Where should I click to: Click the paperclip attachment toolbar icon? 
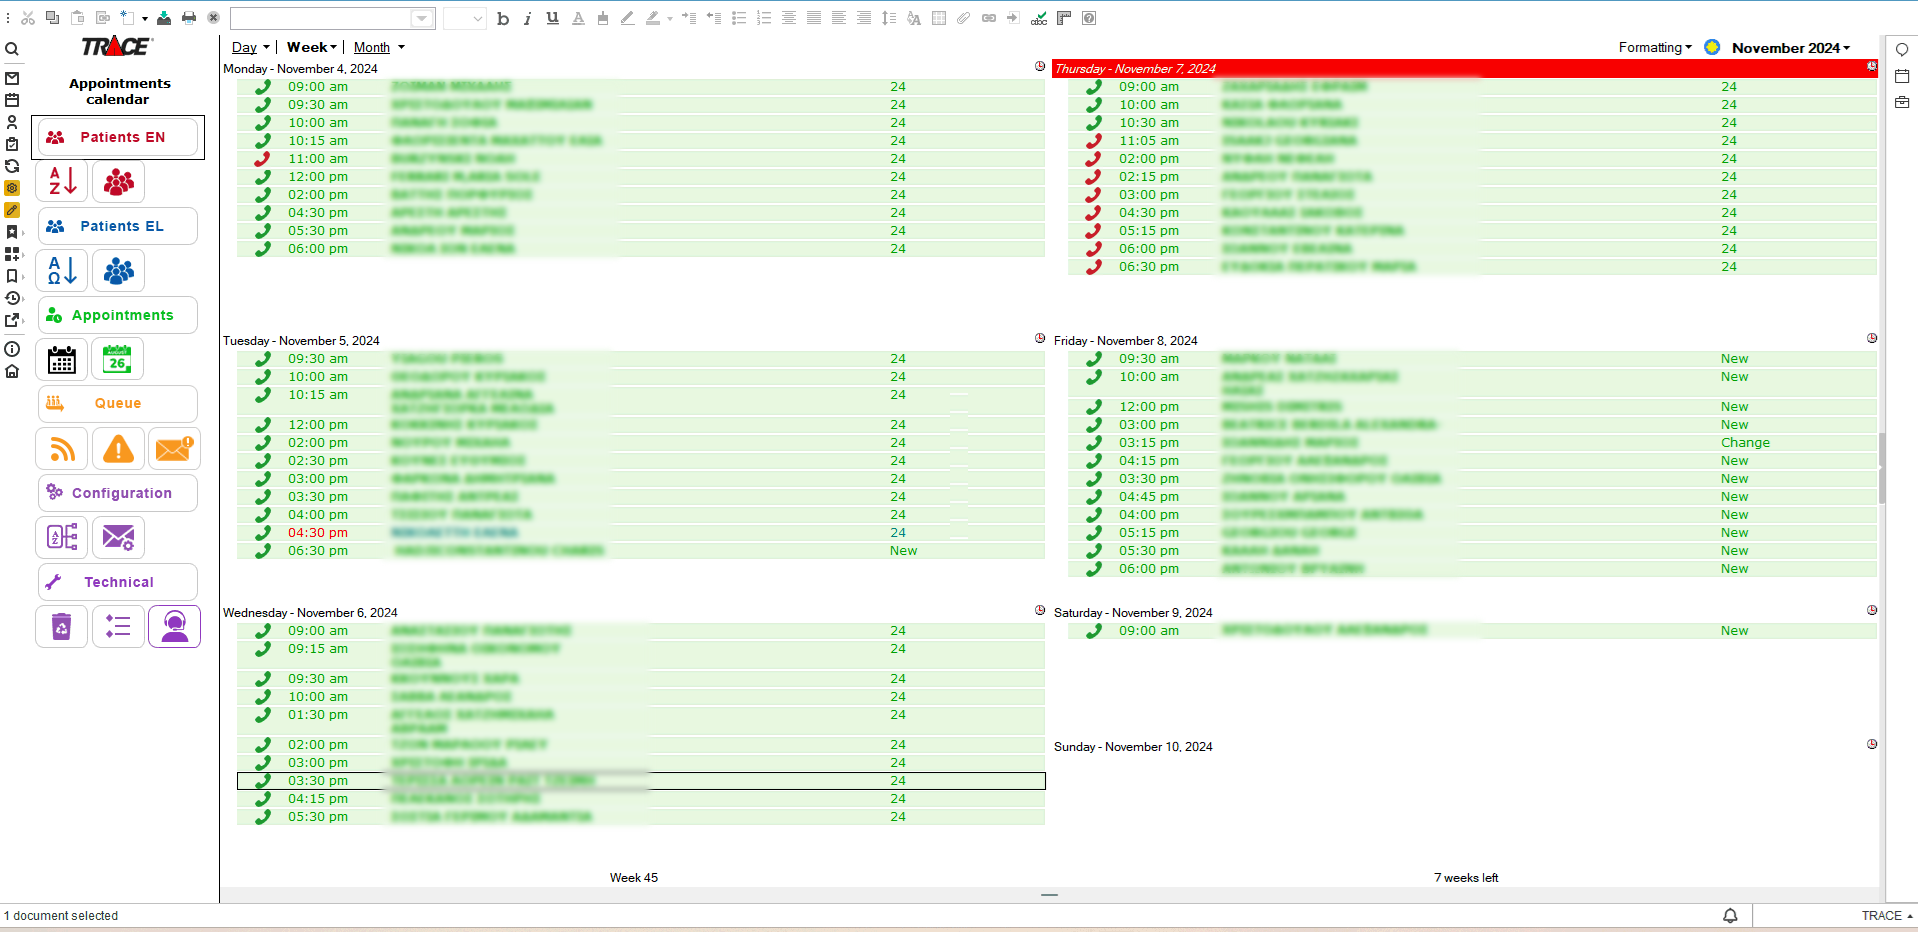coord(963,18)
